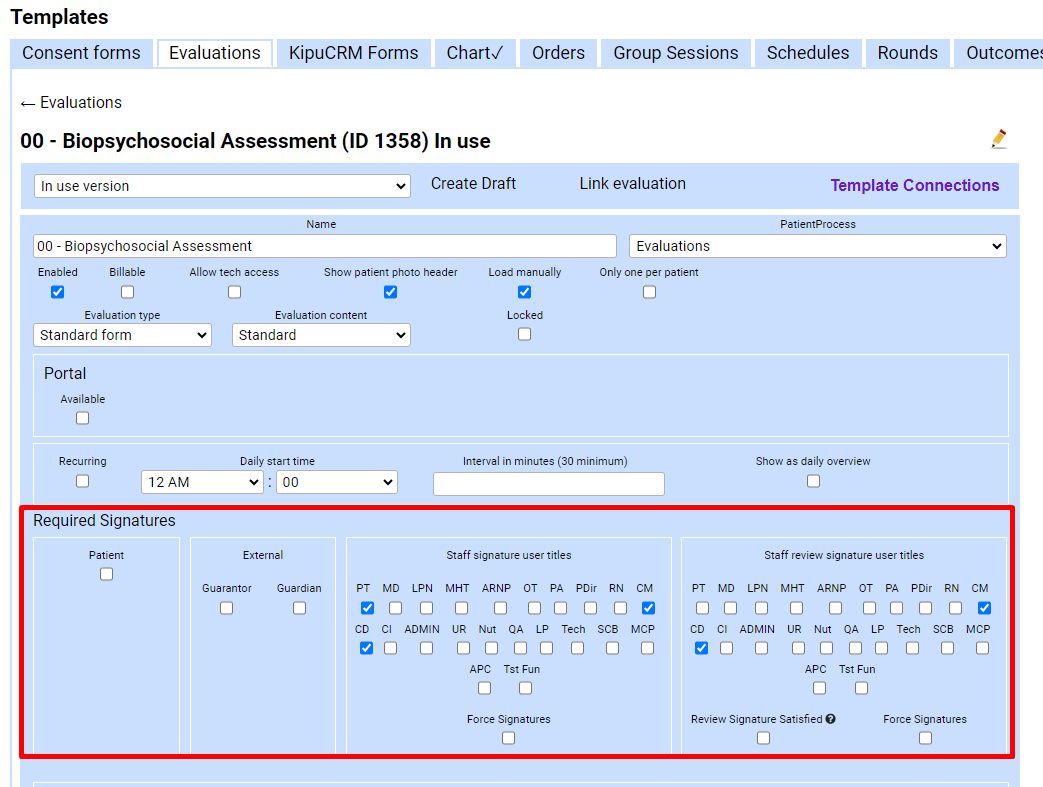This screenshot has width=1043, height=787.
Task: Open the Daily start time hour dropdown
Action: 202,482
